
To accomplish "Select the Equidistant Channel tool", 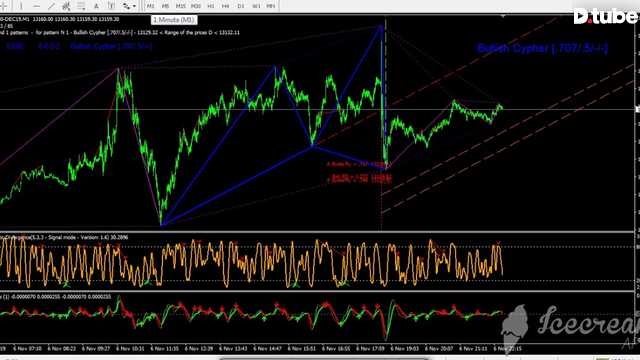I will (66, 6).
